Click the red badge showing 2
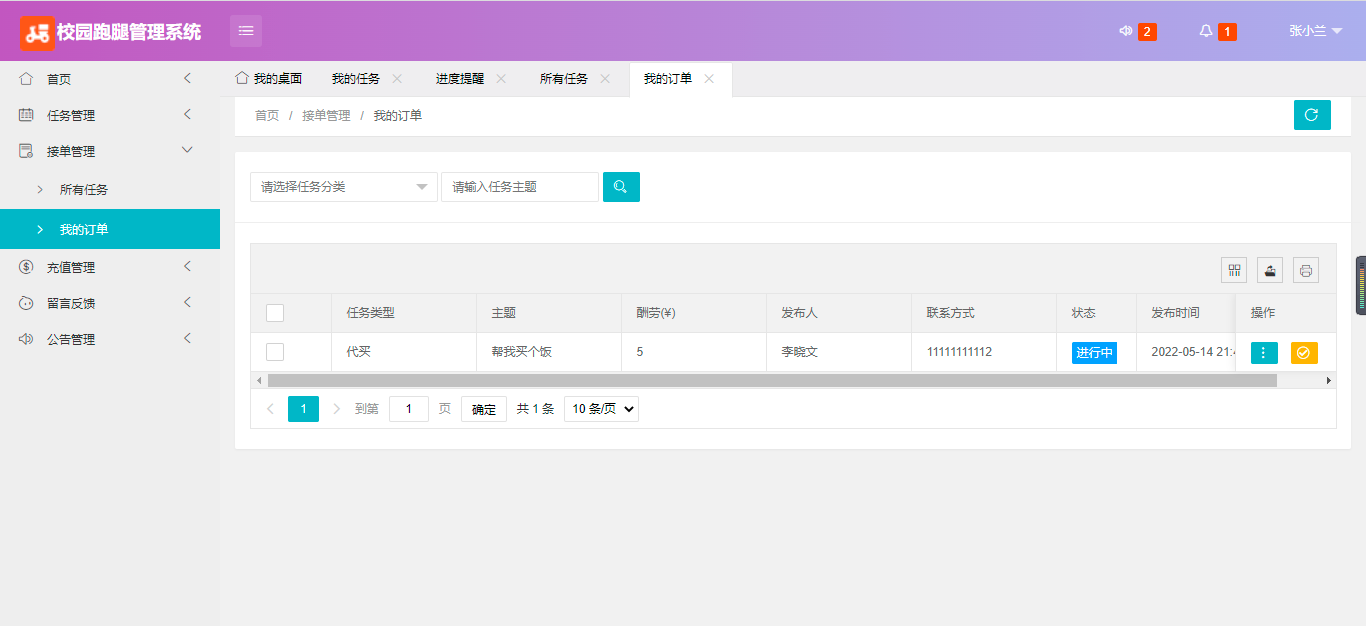Image resolution: width=1366 pixels, height=626 pixels. (1147, 32)
